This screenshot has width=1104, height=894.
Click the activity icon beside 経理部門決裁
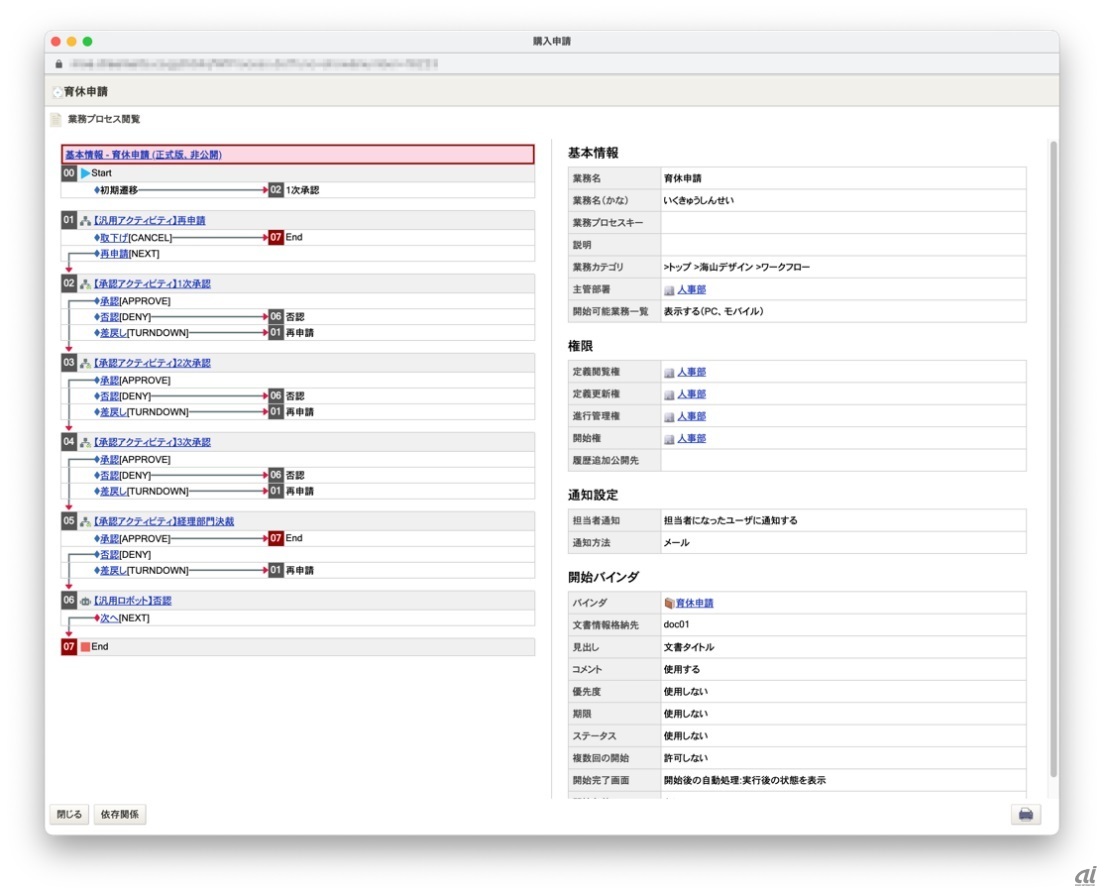85,522
